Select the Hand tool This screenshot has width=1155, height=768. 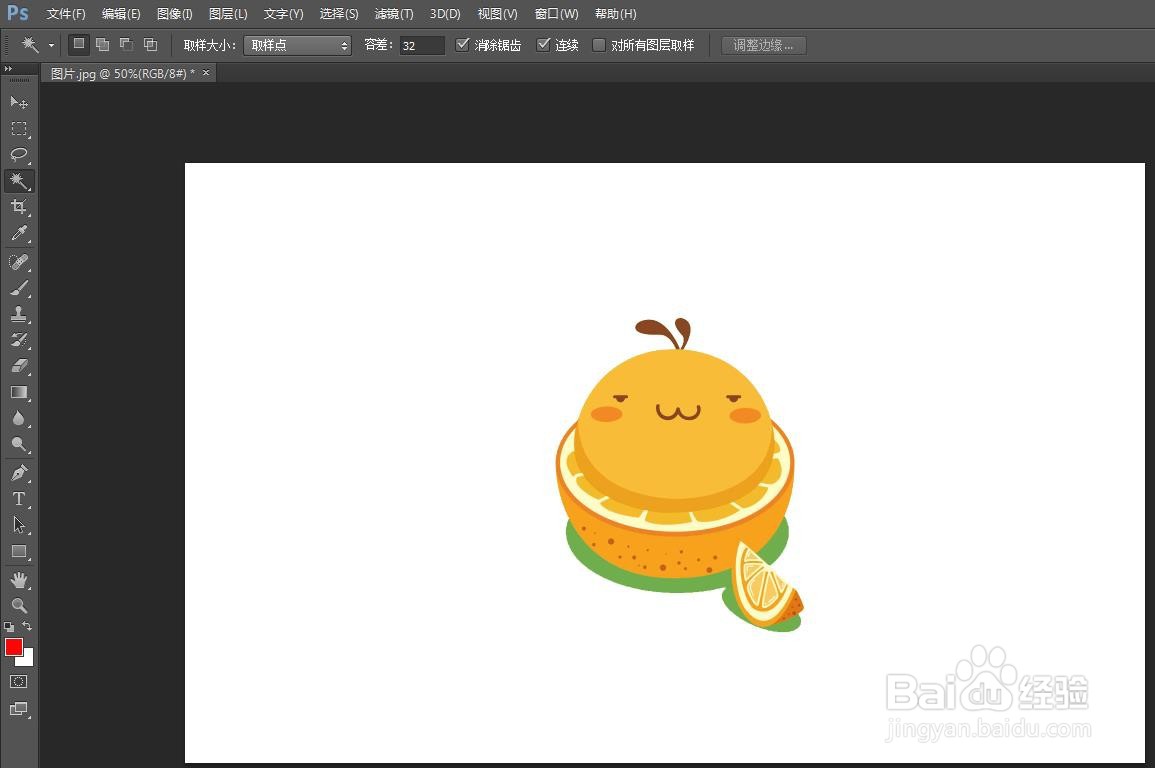pos(19,580)
